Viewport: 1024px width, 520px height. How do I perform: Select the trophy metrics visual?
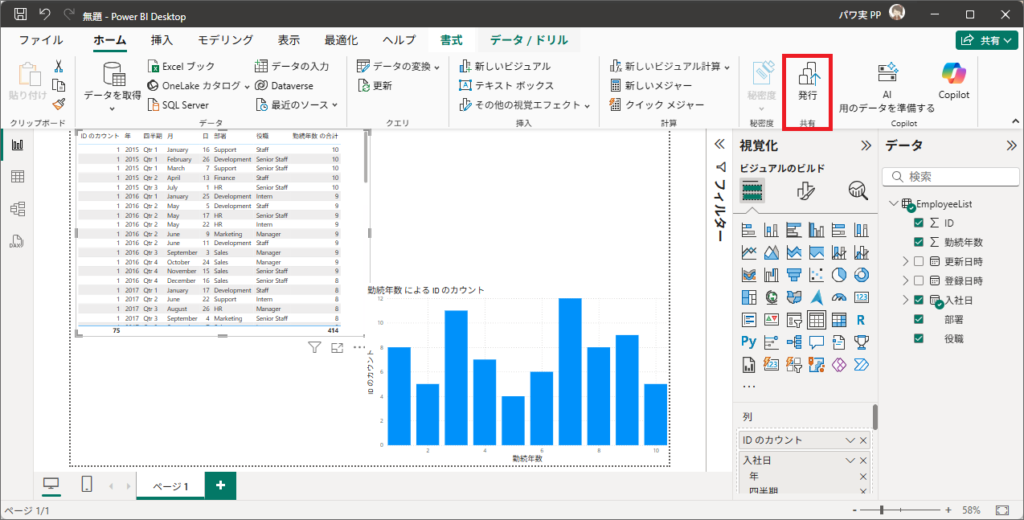(861, 342)
